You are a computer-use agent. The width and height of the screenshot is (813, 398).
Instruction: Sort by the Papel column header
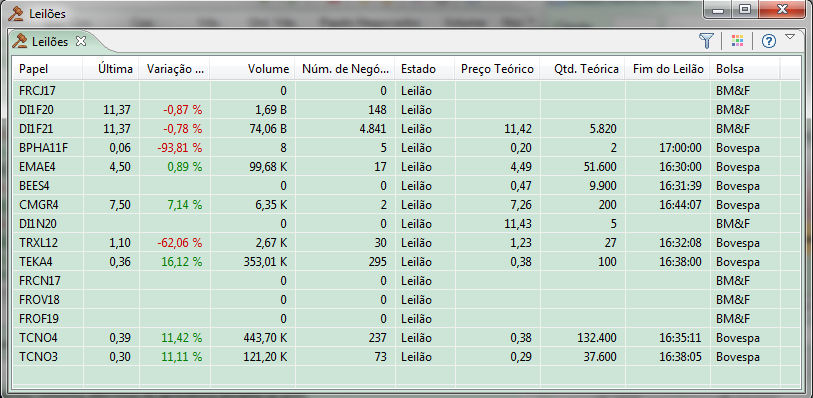[48, 69]
